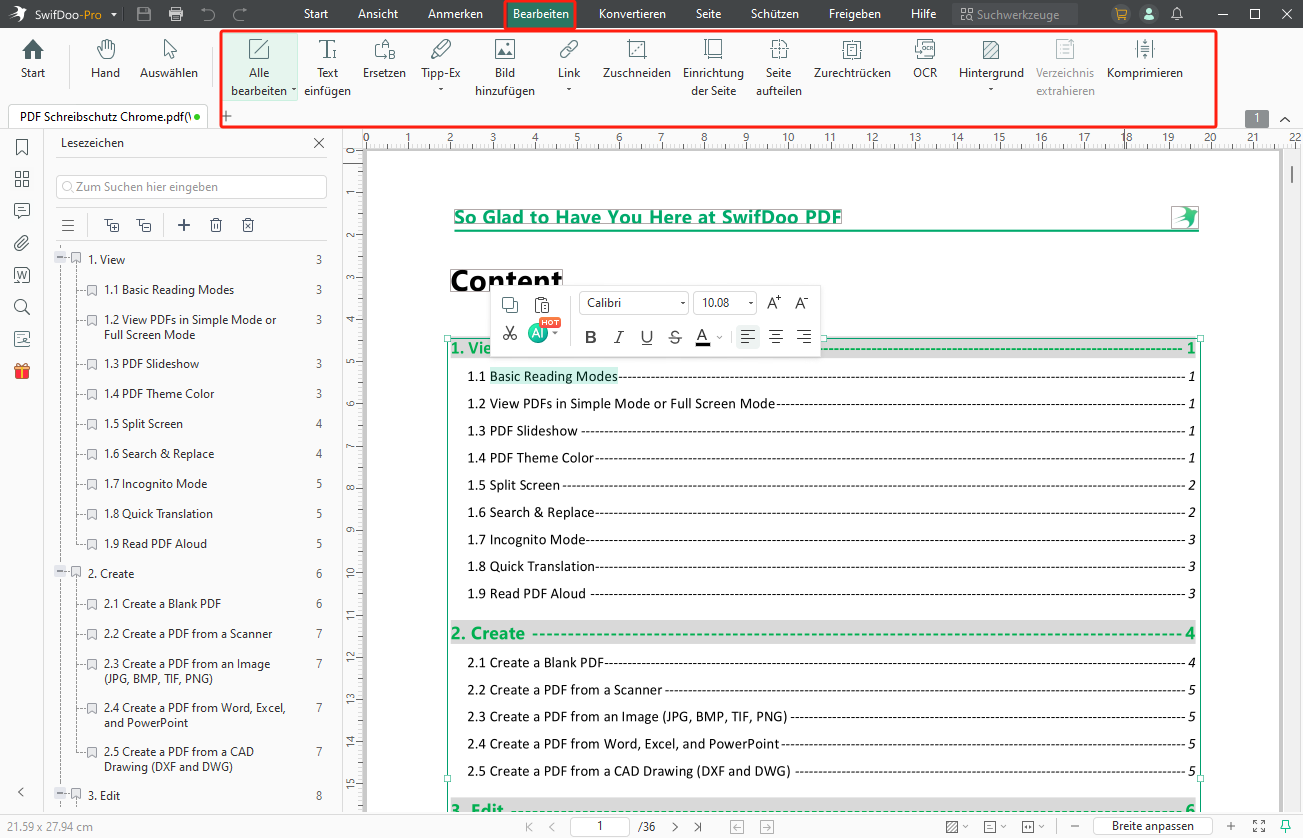Screen dimensions: 1303x838
Task: Click the green AI icon
Action: 539,334
